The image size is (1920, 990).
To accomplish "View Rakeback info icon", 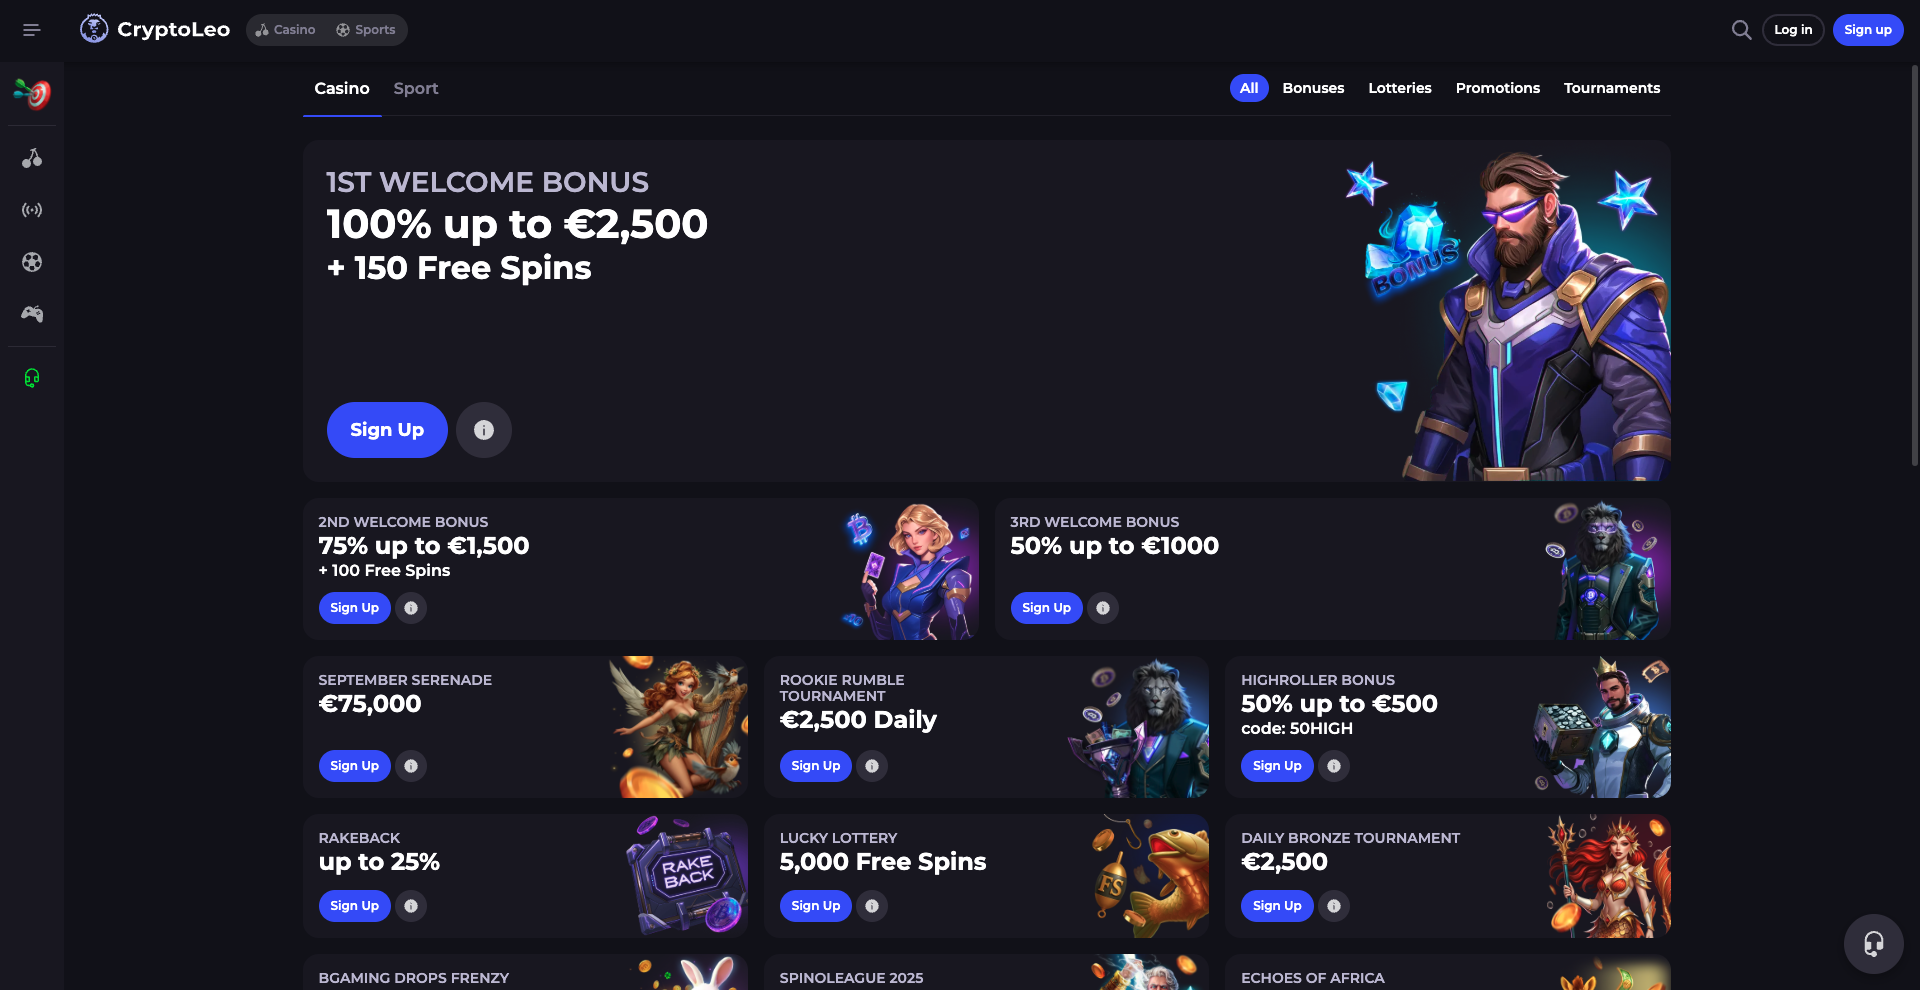I will pyautogui.click(x=411, y=906).
